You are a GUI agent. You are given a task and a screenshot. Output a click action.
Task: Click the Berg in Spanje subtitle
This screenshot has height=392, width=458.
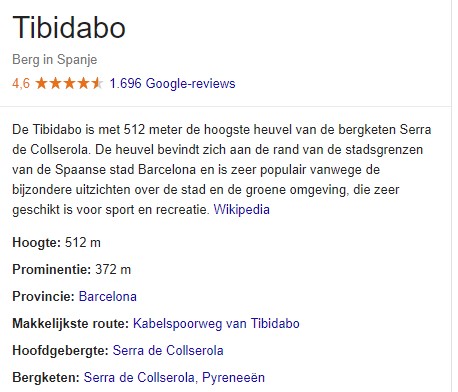pos(55,60)
